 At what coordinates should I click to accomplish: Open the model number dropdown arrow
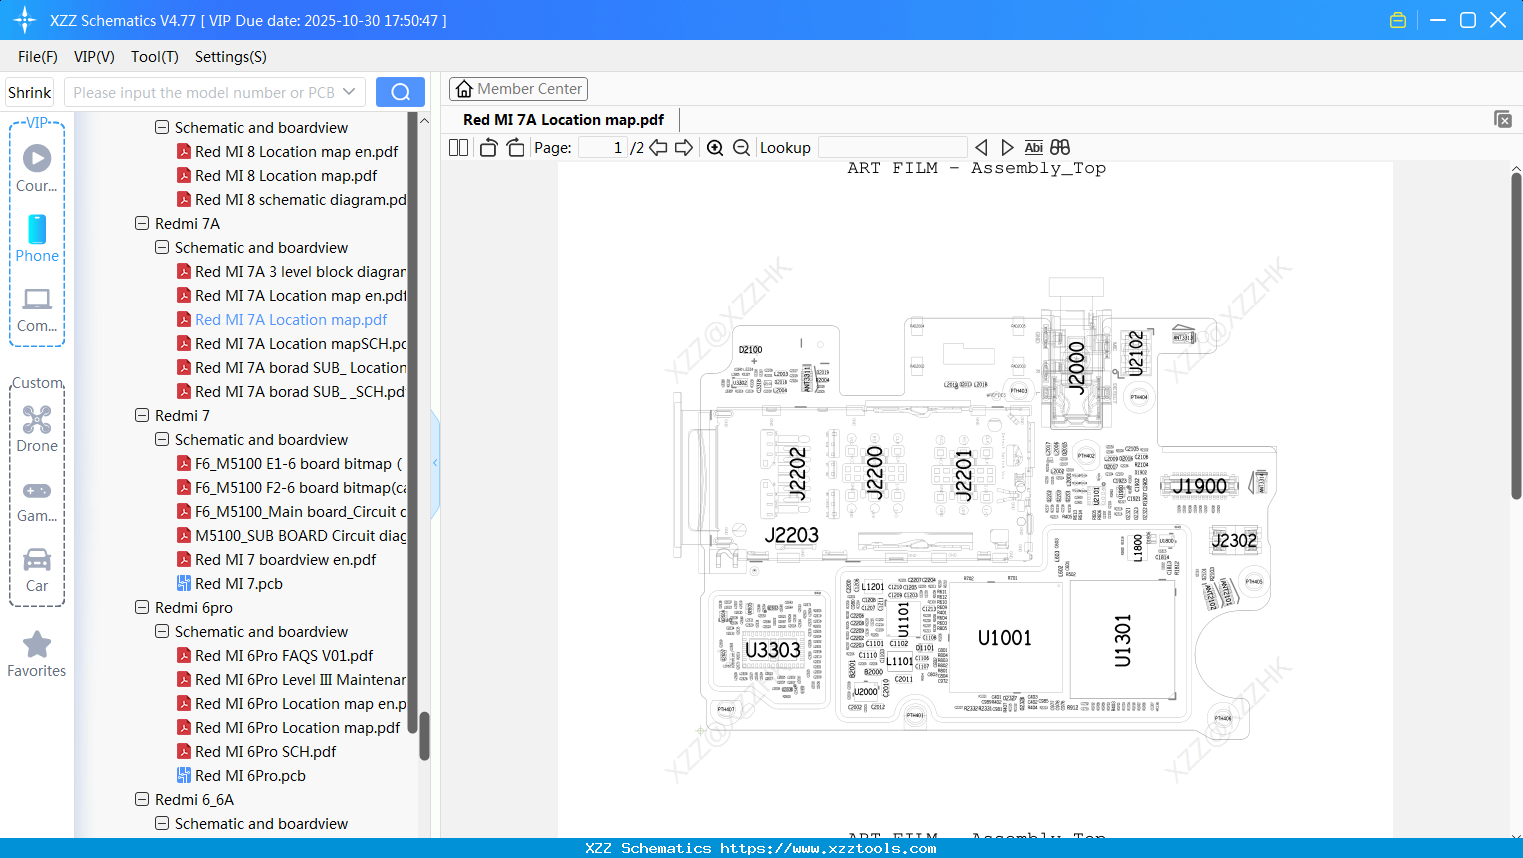click(x=348, y=91)
